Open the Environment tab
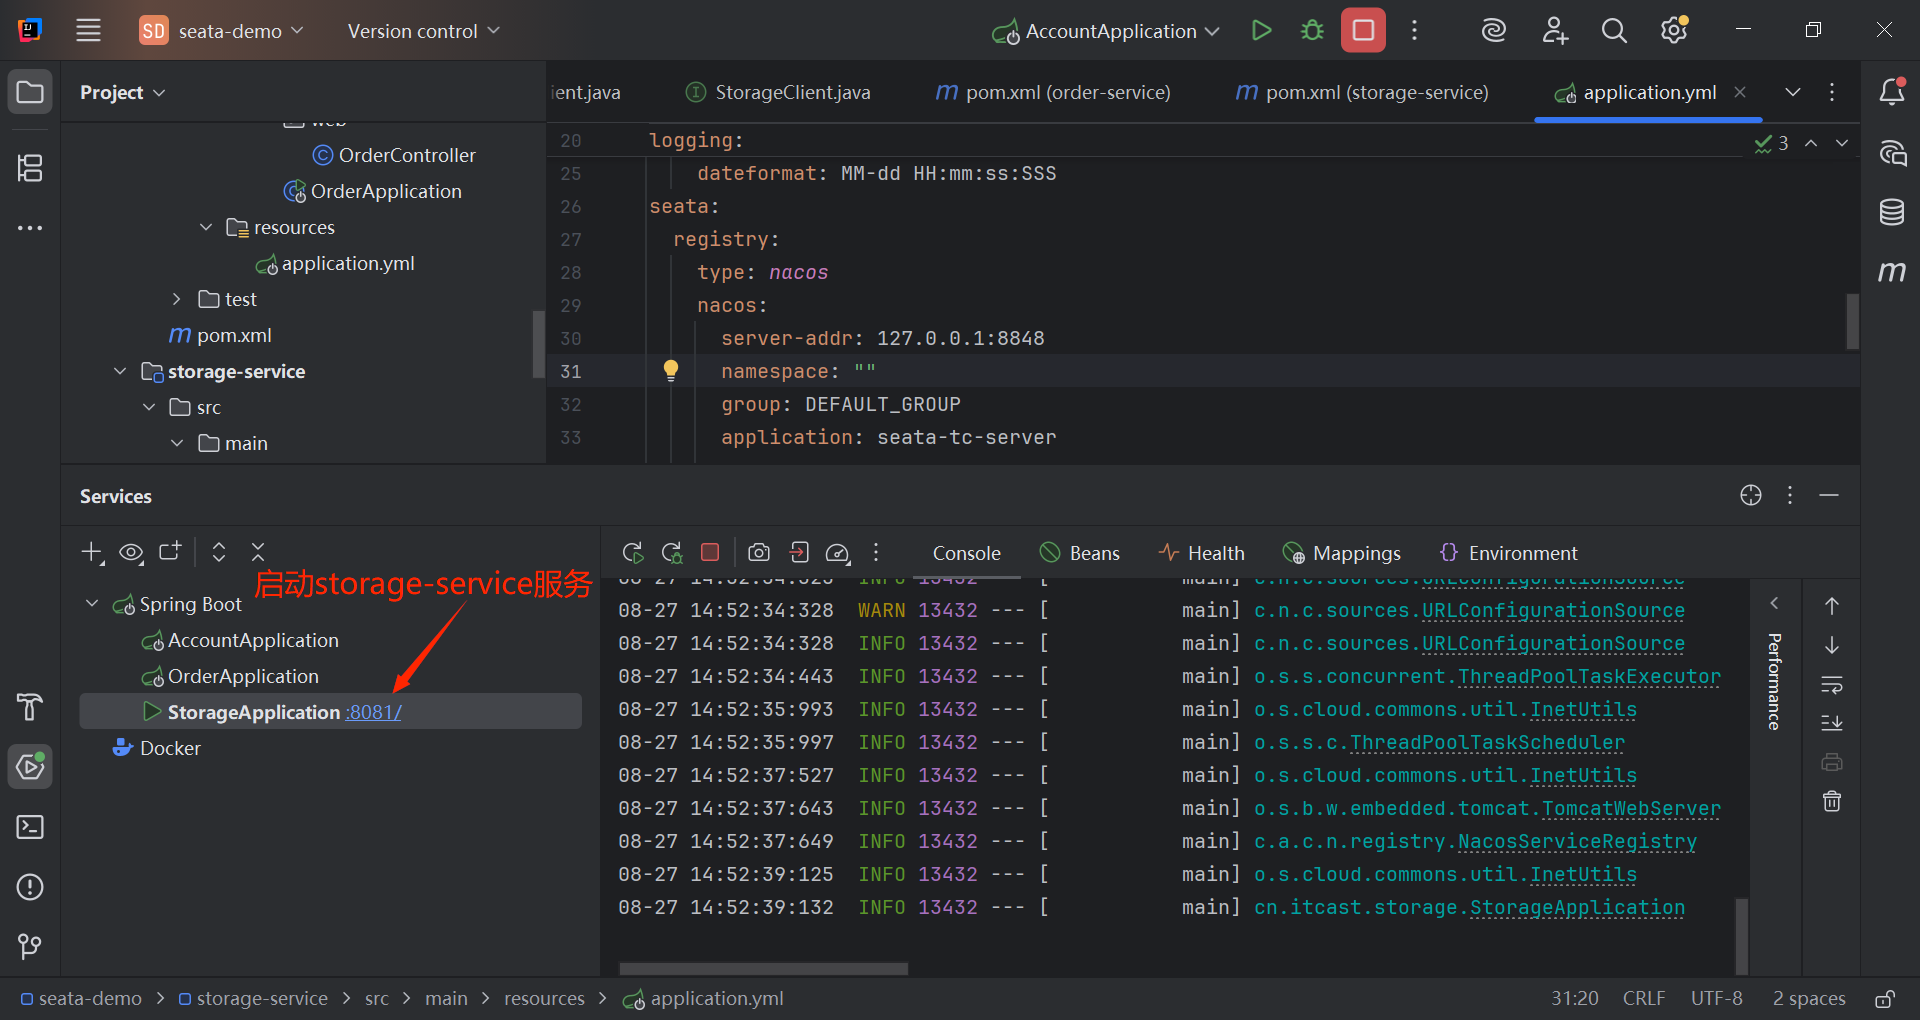Screen dimensions: 1920x1020 (x=1508, y=553)
